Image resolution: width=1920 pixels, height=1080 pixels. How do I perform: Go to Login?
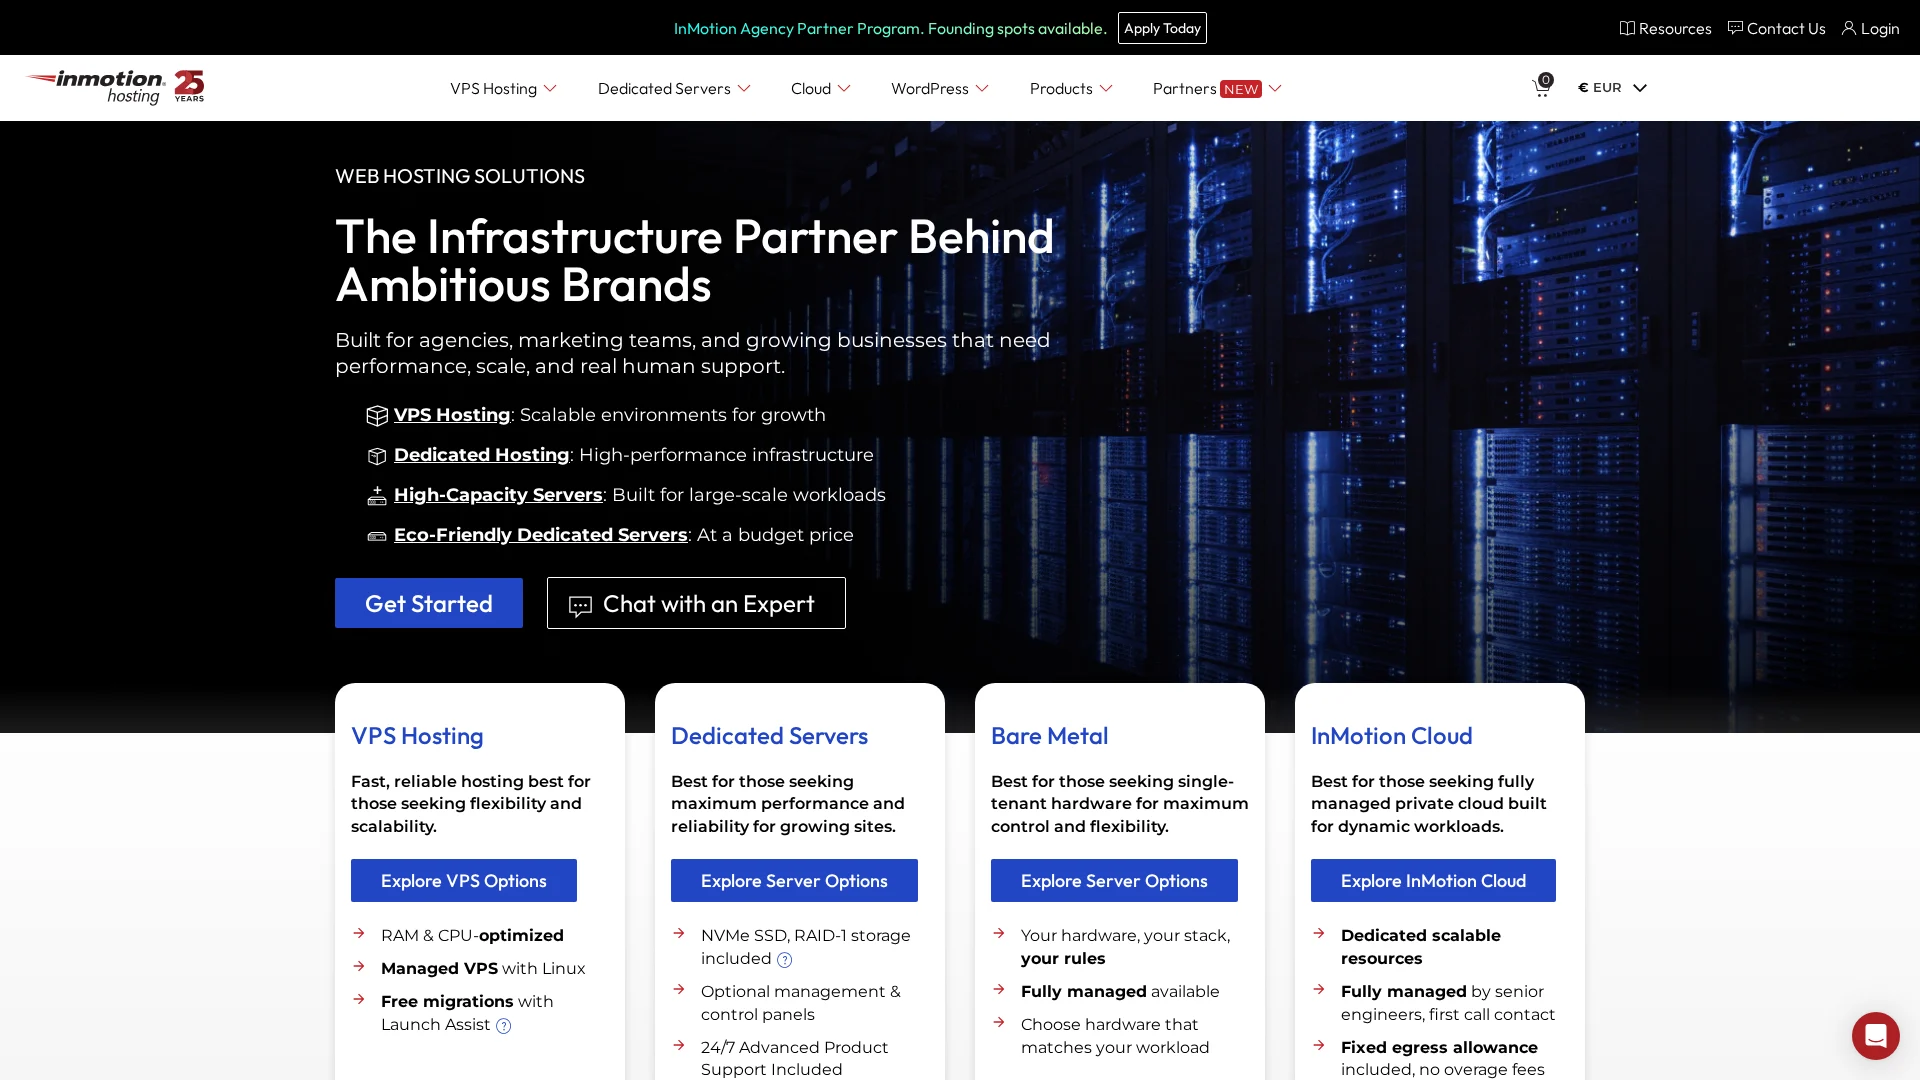(x=1871, y=28)
